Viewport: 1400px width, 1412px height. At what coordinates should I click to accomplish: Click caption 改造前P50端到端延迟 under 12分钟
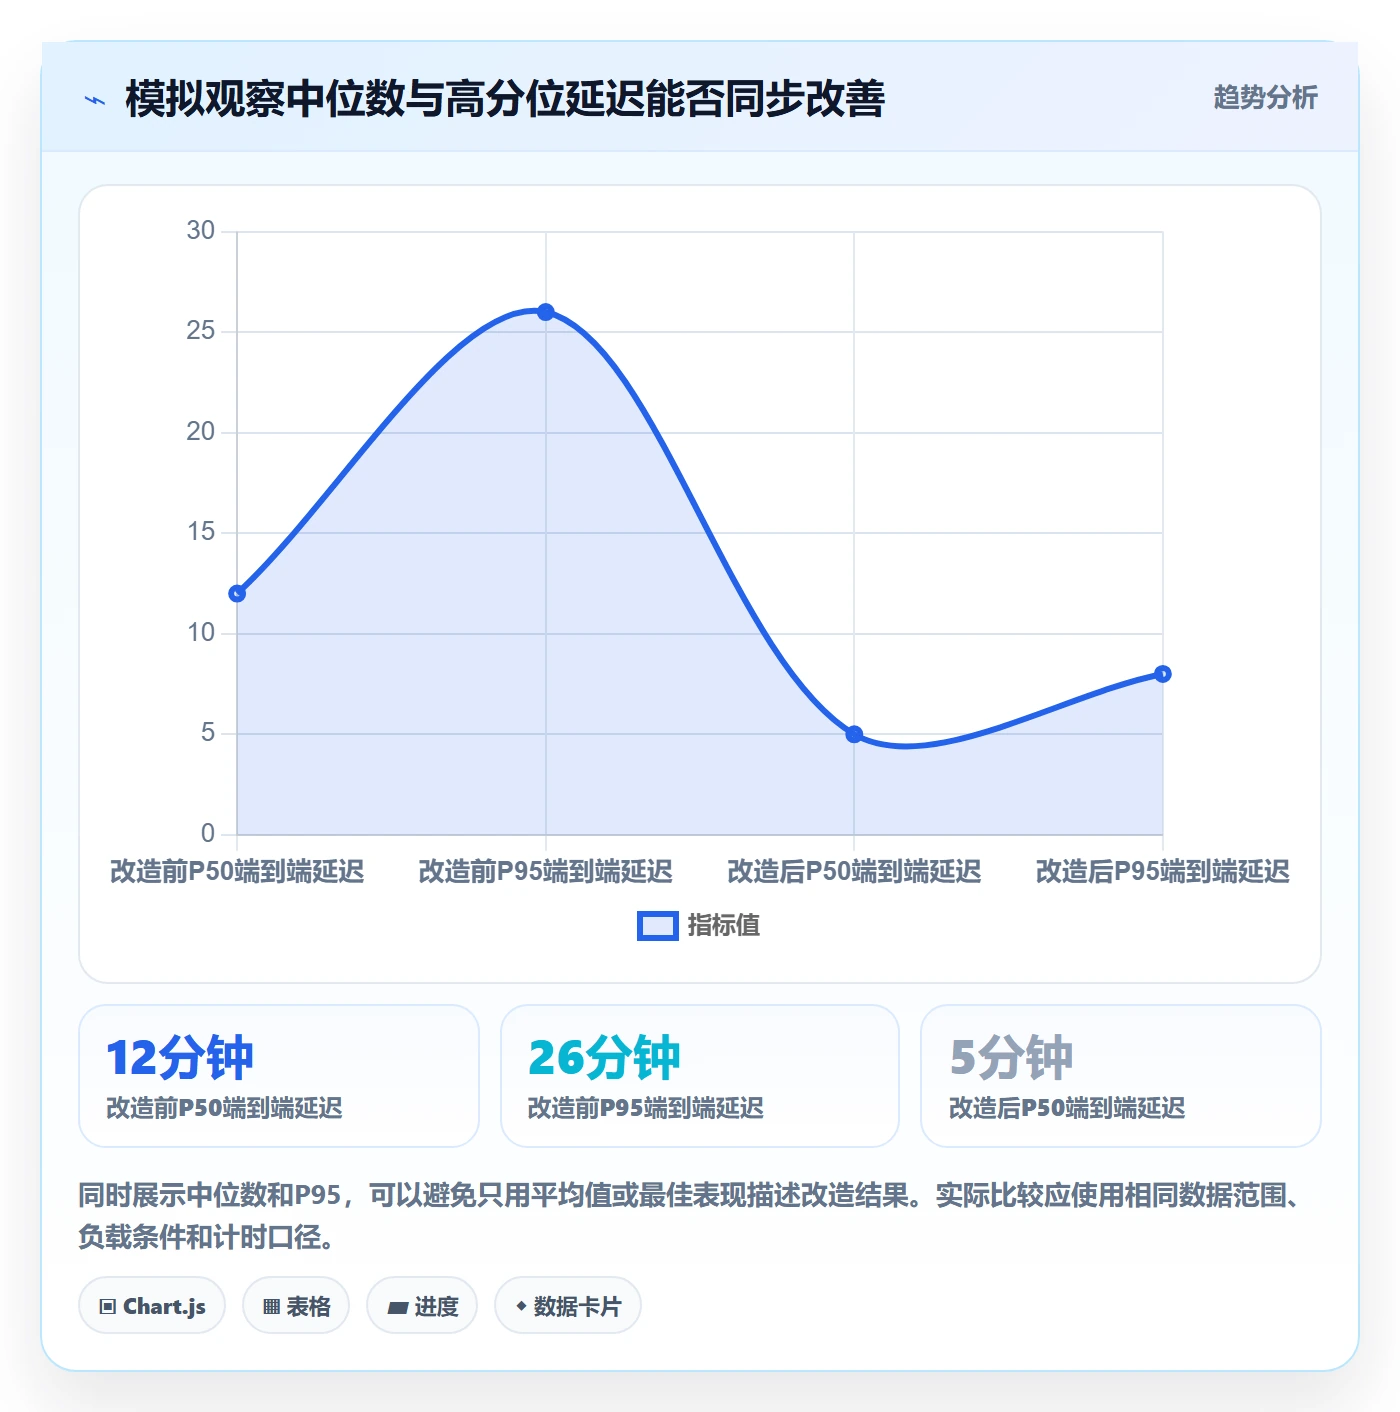225,1108
